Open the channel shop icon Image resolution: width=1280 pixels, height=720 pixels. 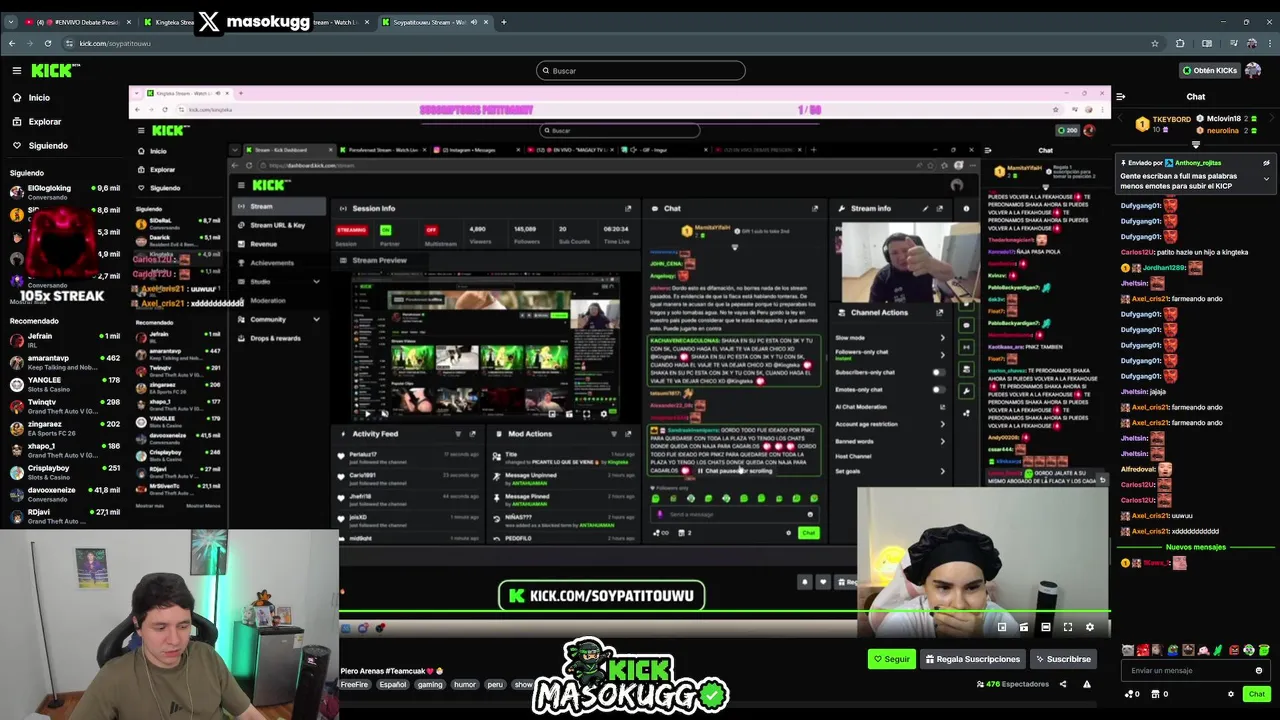point(1155,694)
